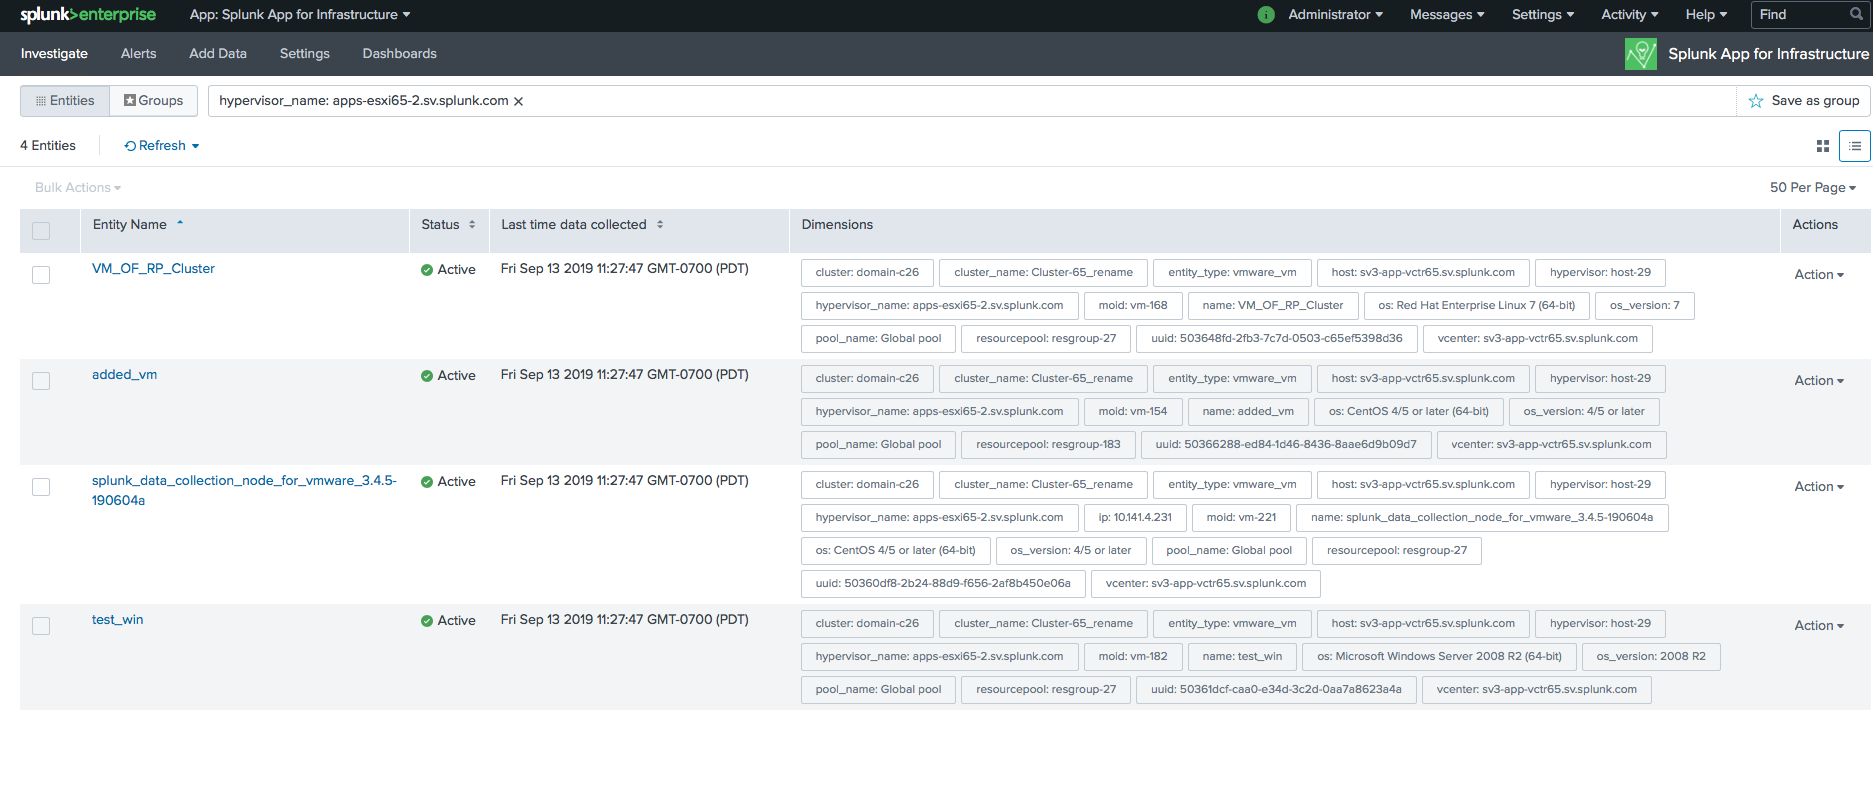
Task: Open the Refresh interval dropdown
Action: [x=162, y=146]
